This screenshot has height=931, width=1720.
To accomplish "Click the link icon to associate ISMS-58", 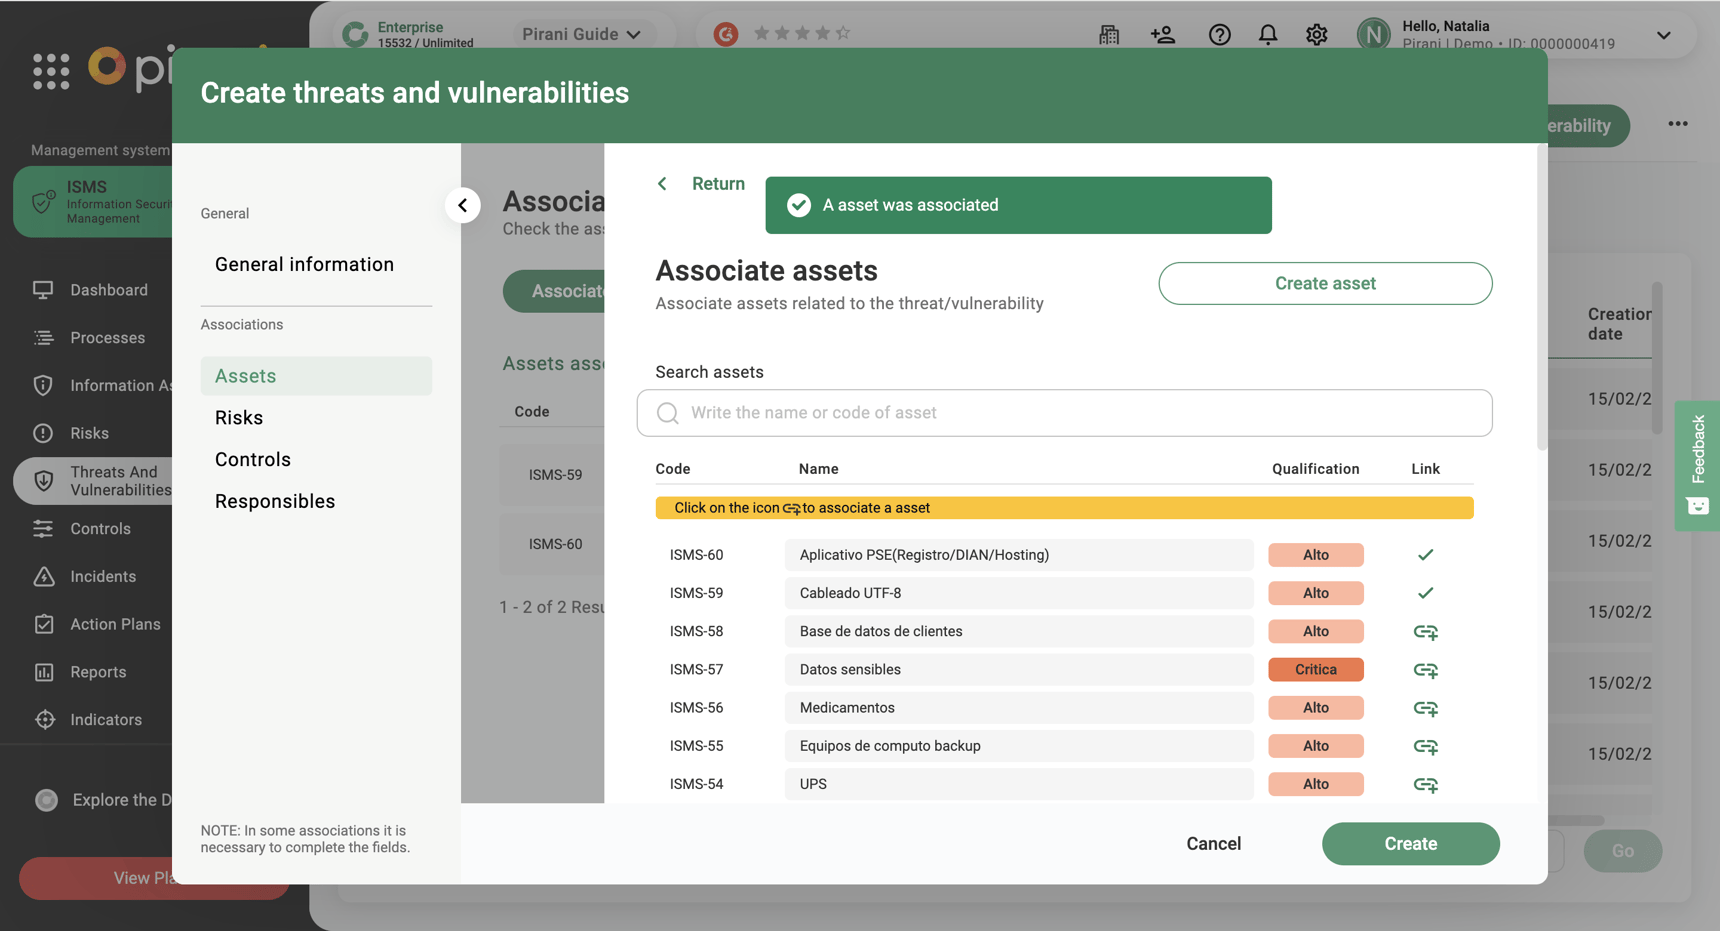I will point(1425,631).
